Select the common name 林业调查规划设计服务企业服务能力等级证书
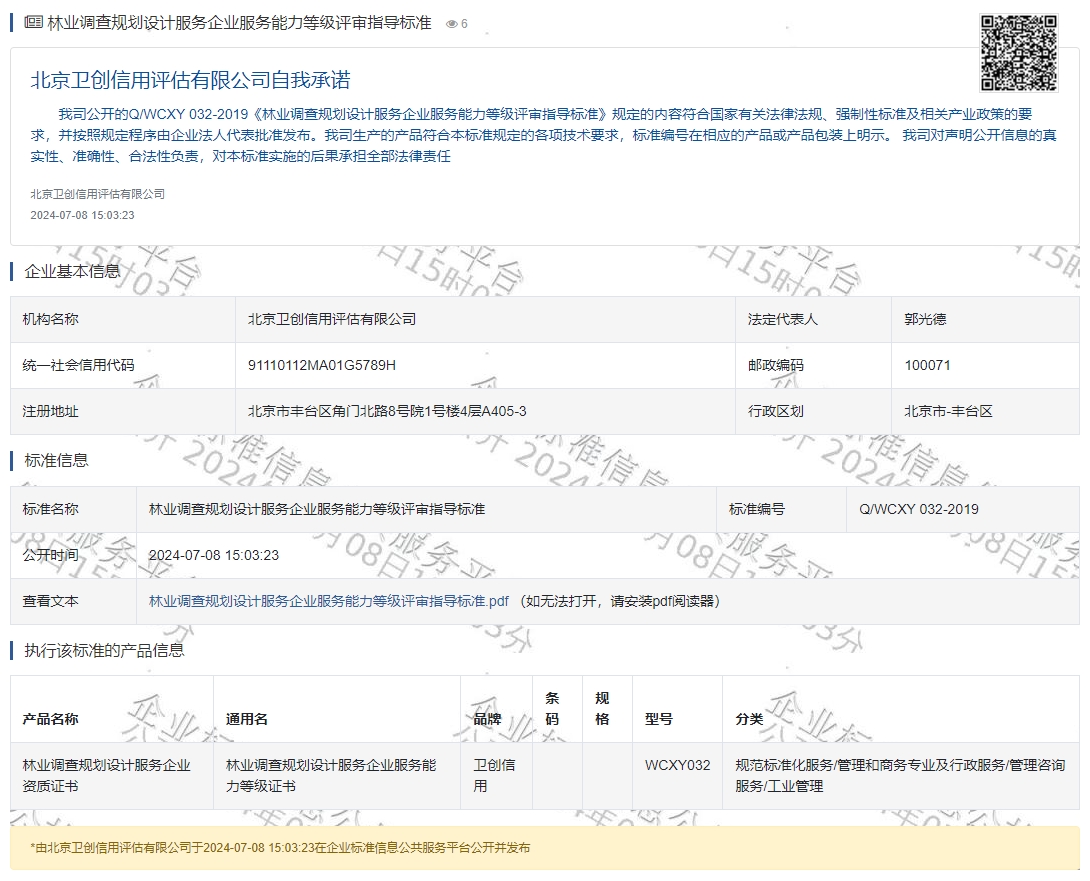The height and width of the screenshot is (881, 1090). pos(331,775)
